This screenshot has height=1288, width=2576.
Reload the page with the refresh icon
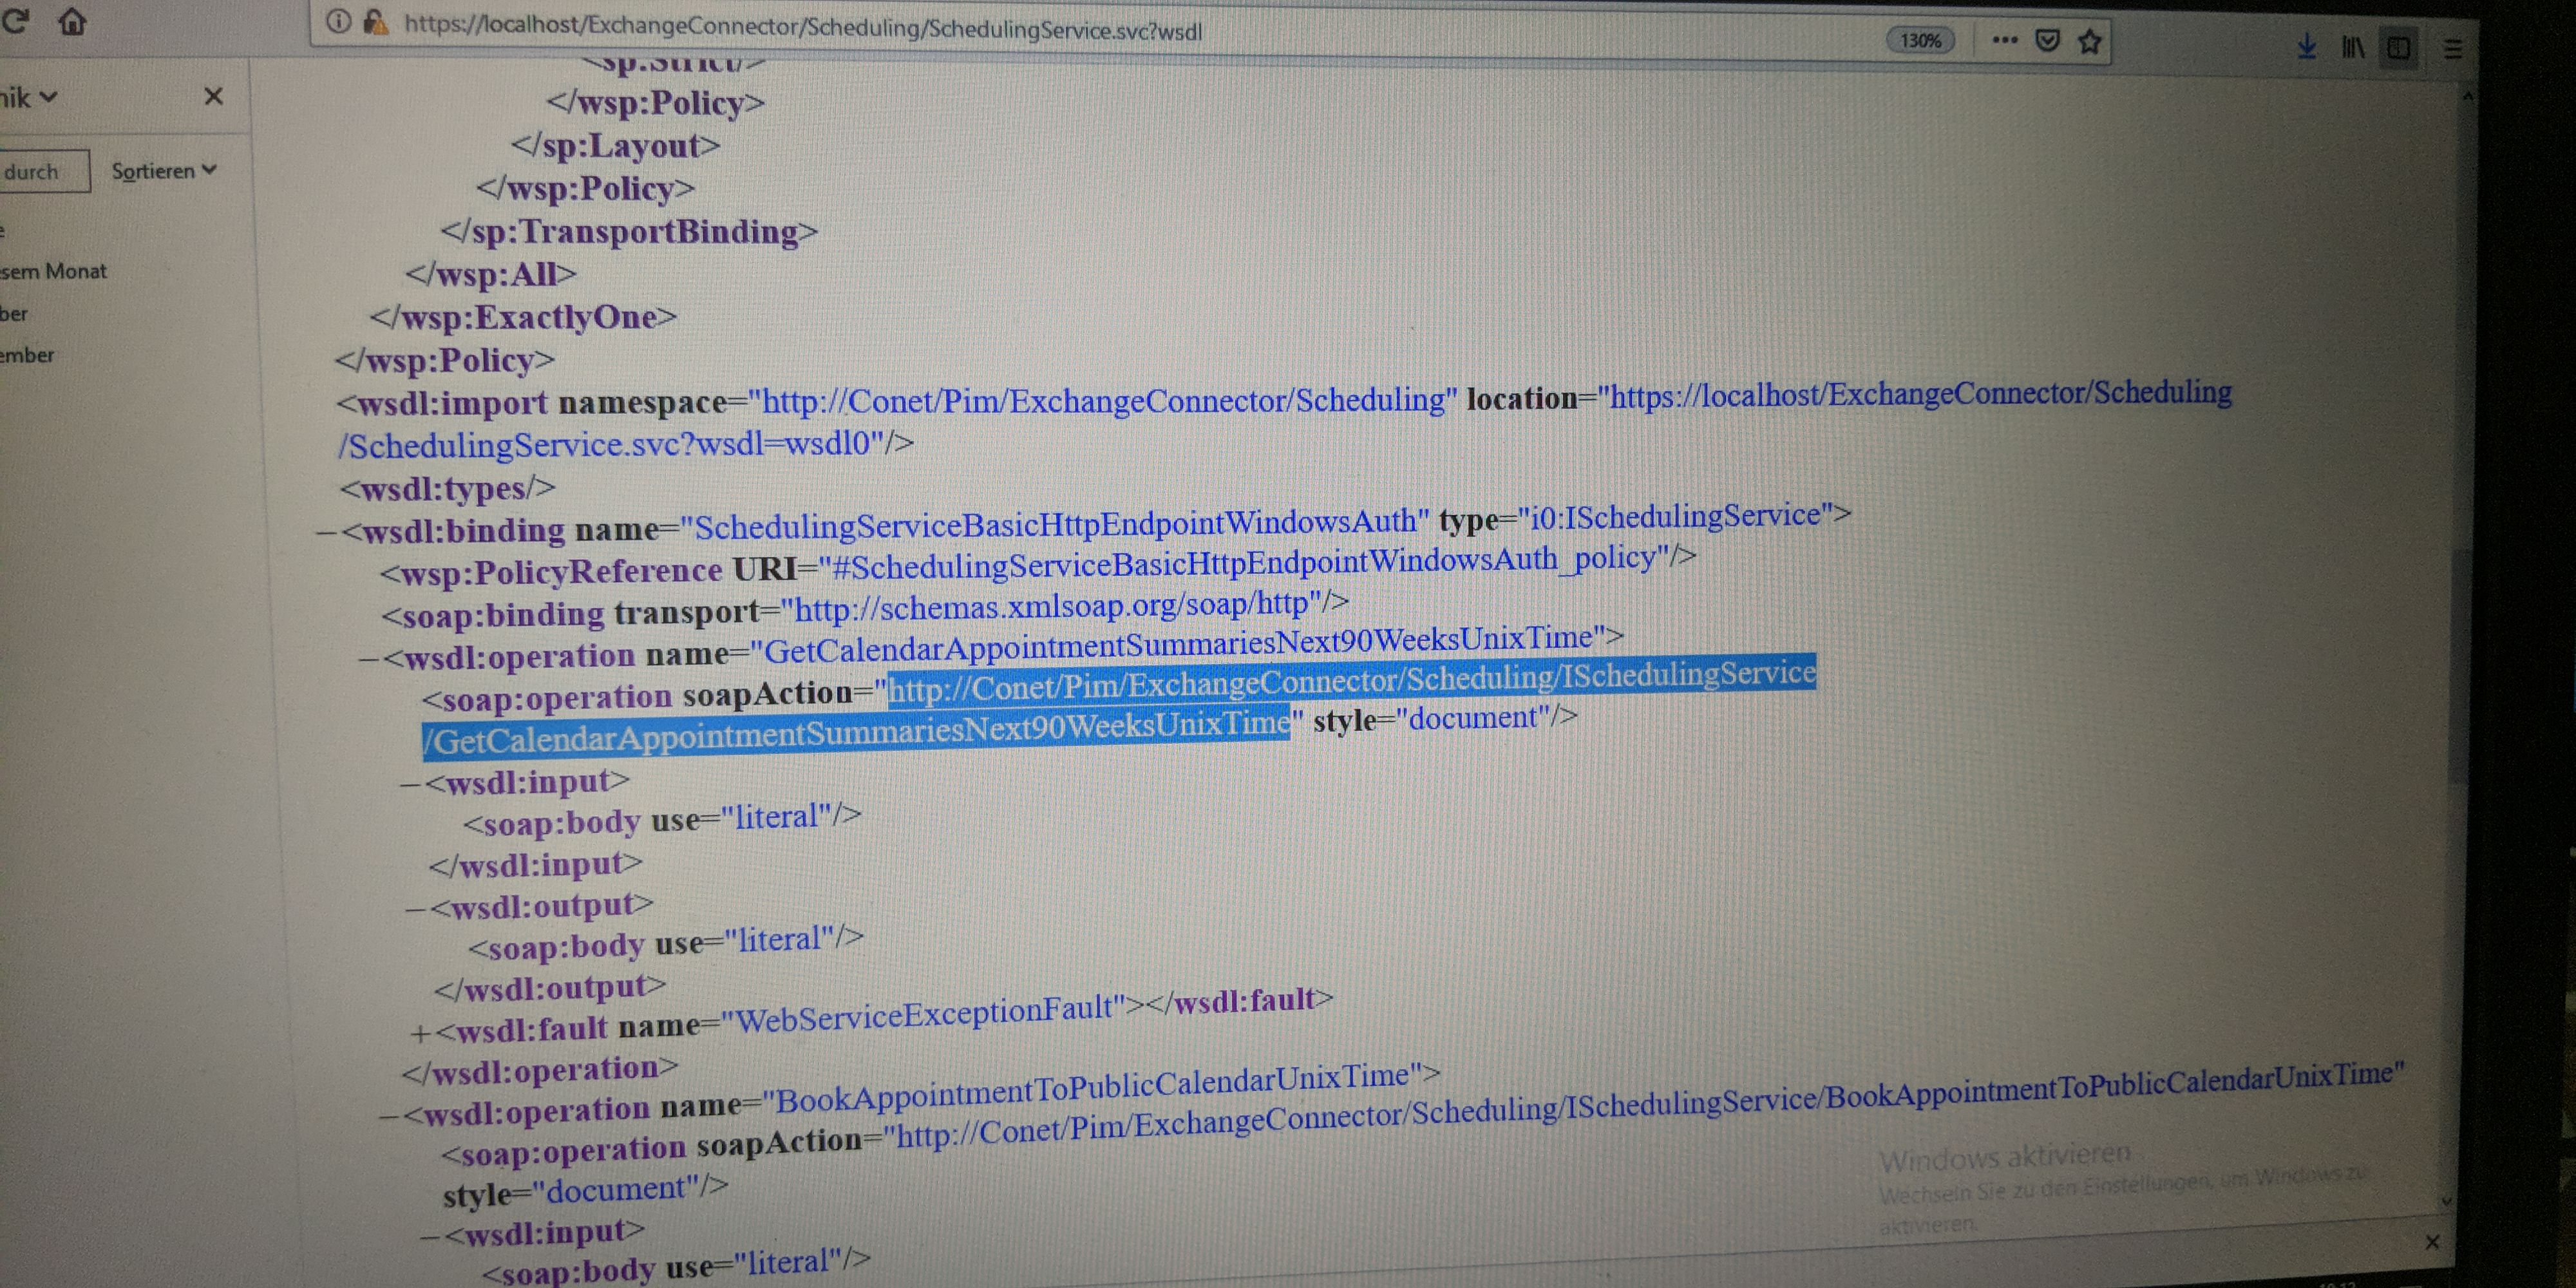[x=15, y=20]
